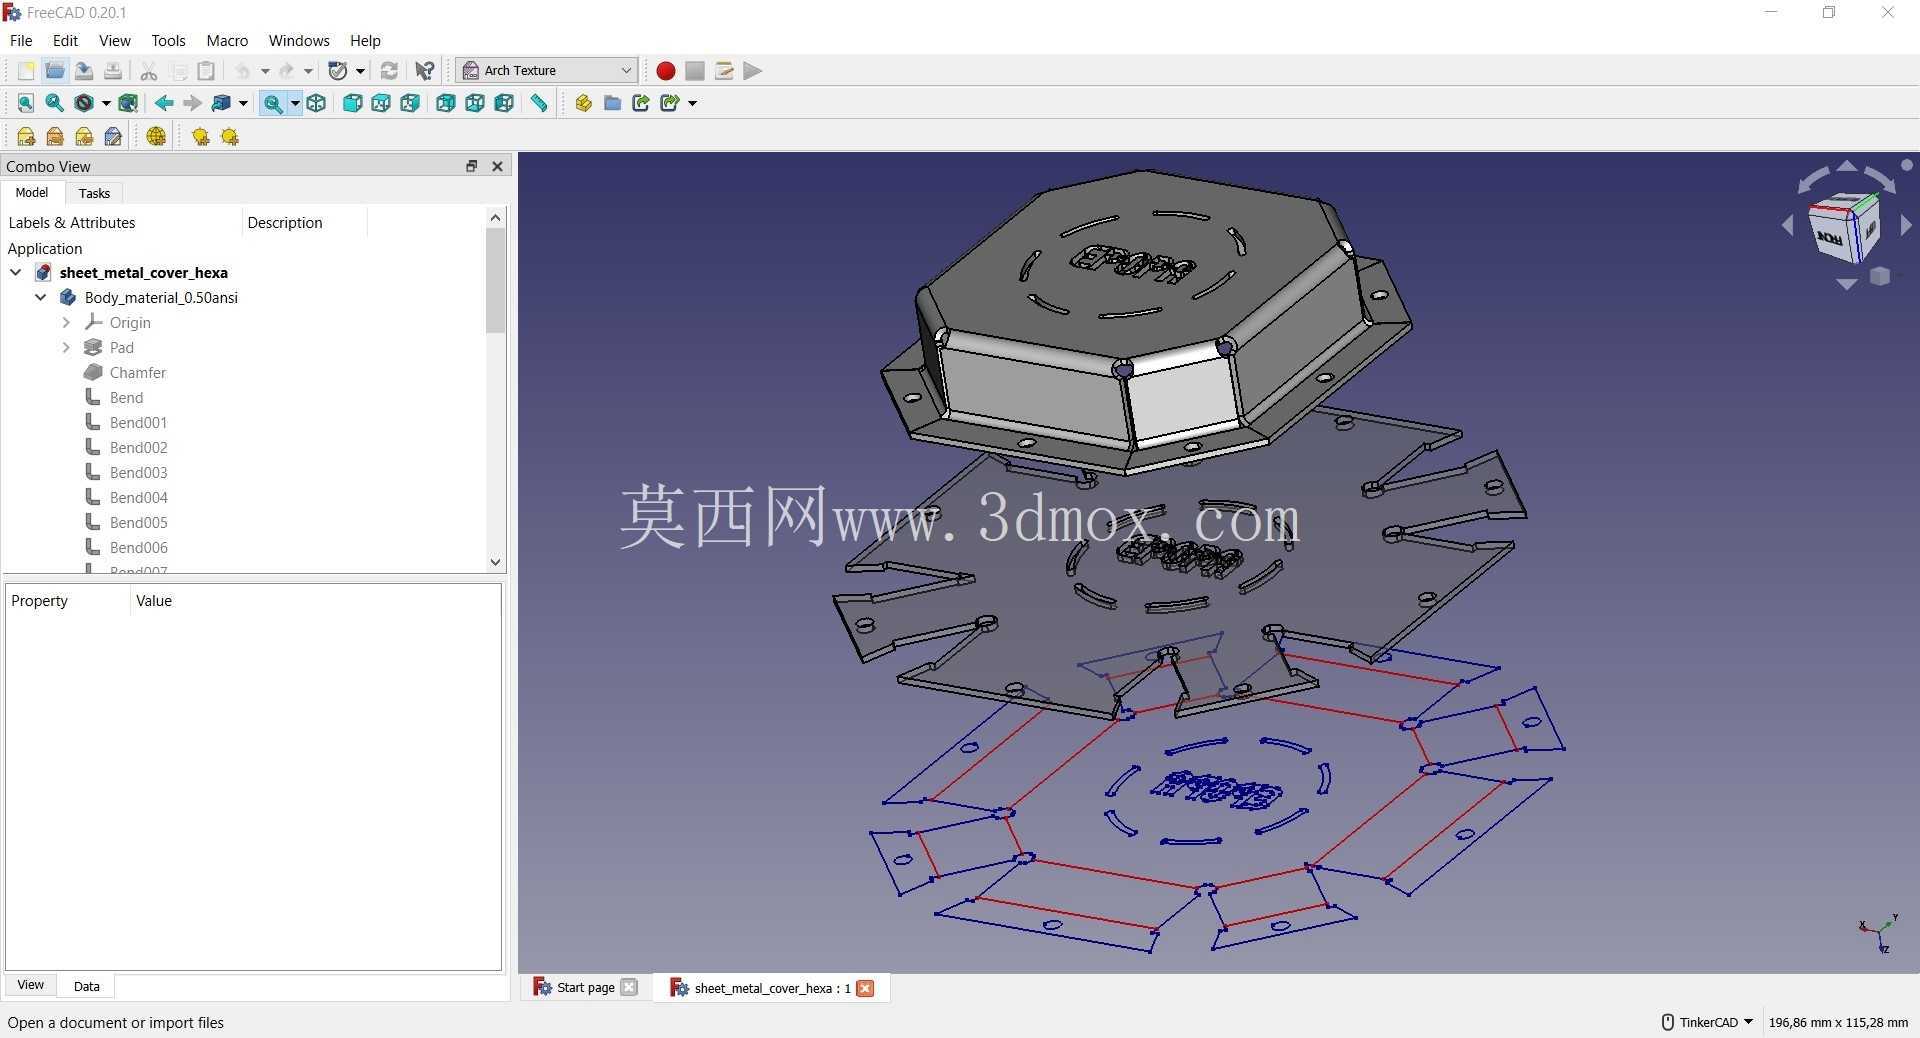Open the View menu
Viewport: 1920px width, 1038px height.
coord(115,40)
